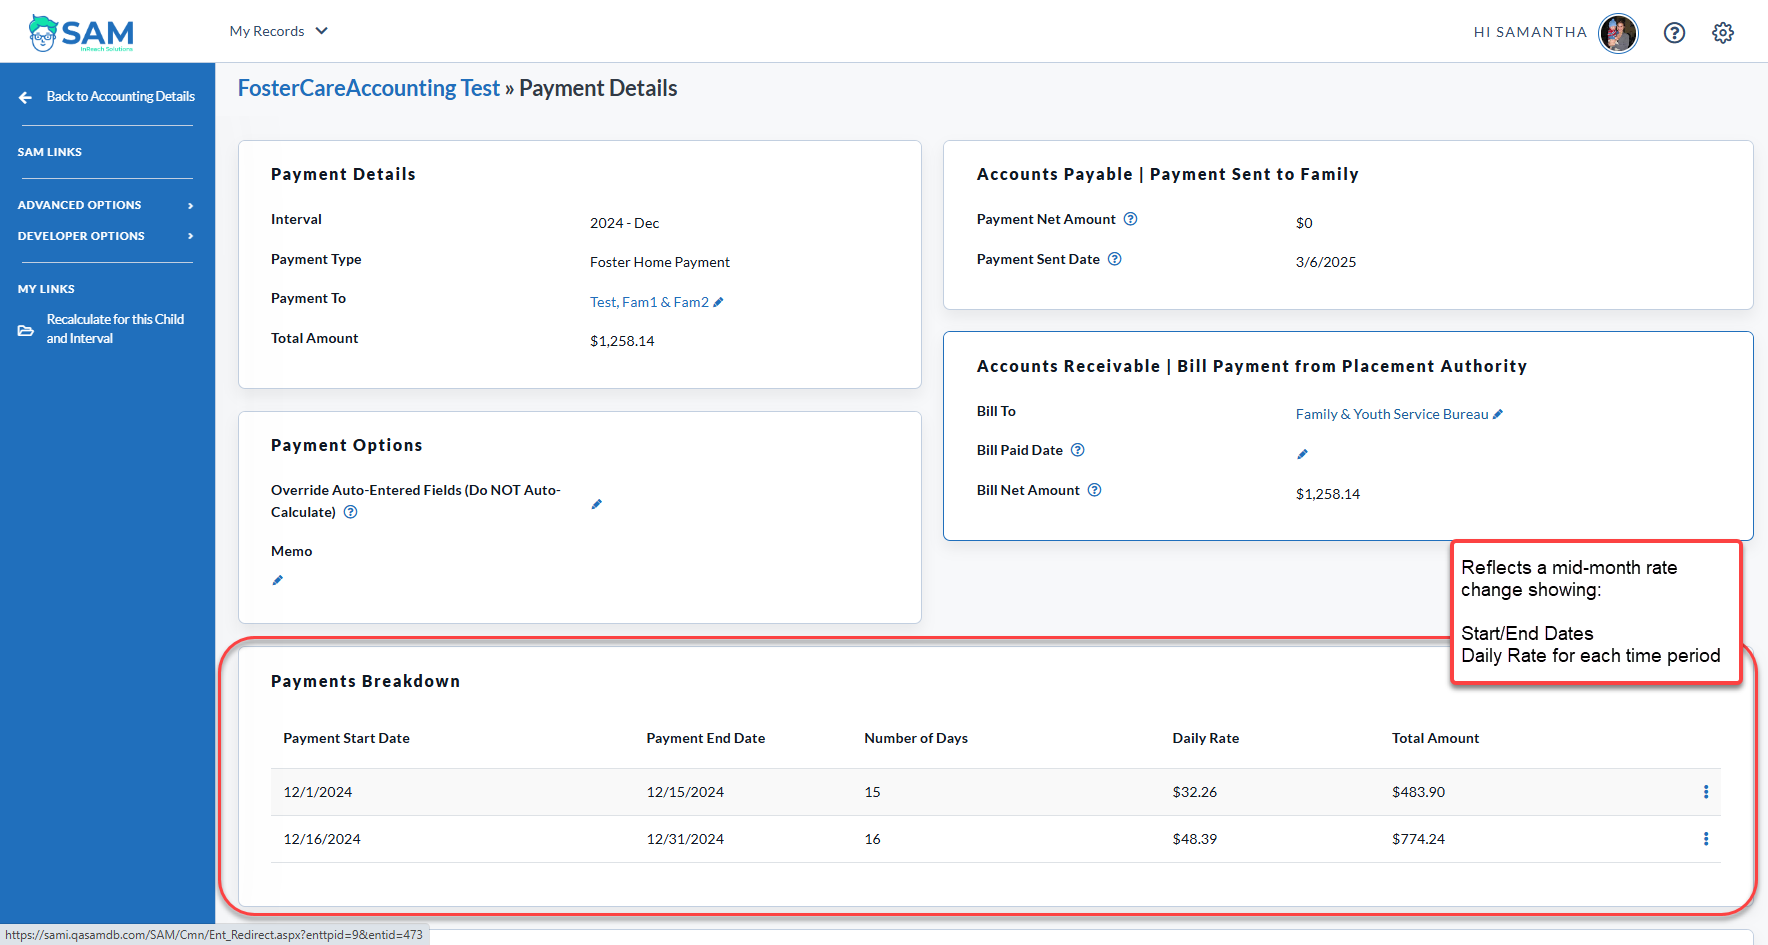Click the MY LINKS sidebar heading
The width and height of the screenshot is (1768, 945).
46,289
